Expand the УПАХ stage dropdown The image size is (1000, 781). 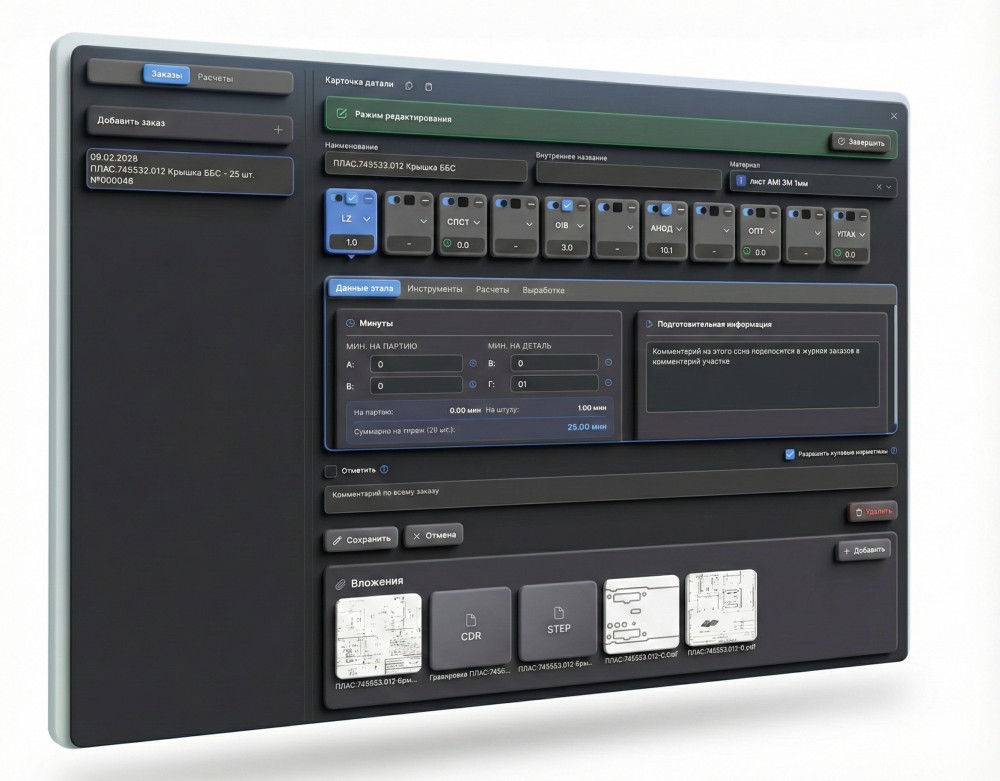(x=862, y=235)
